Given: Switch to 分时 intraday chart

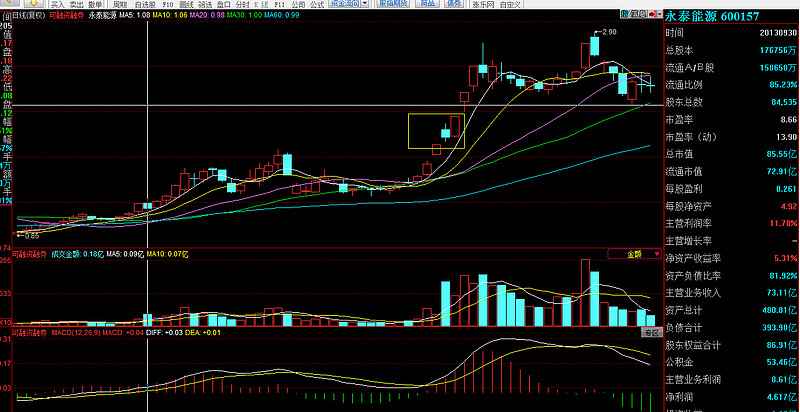Looking at the screenshot, I should pos(242,5).
